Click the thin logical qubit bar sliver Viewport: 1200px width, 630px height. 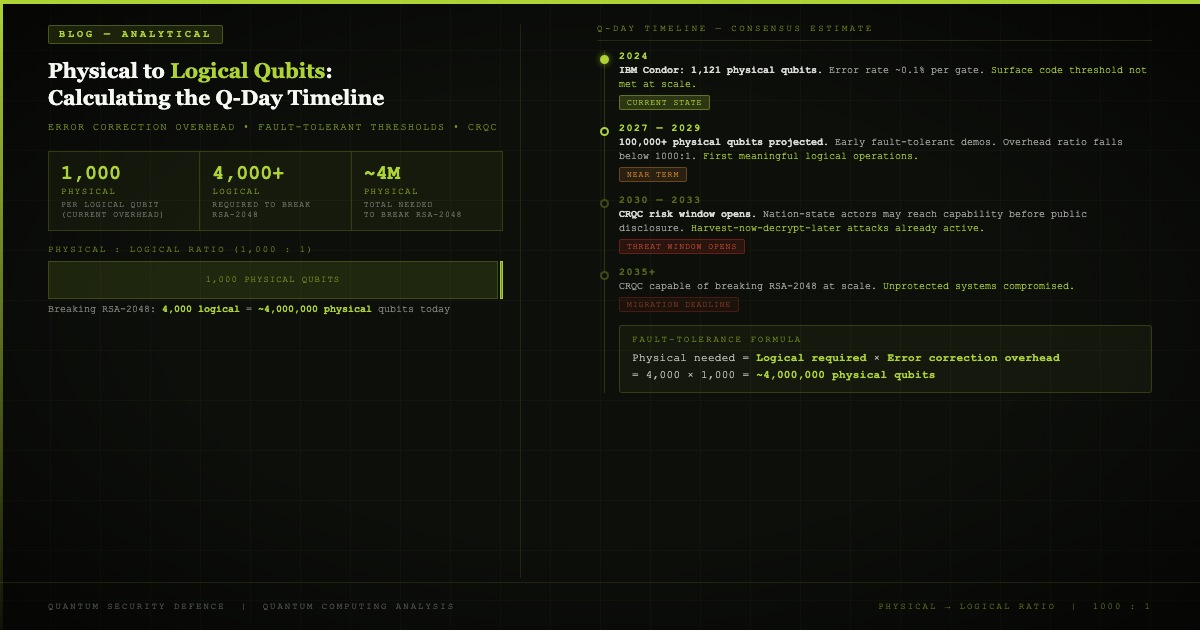click(501, 280)
